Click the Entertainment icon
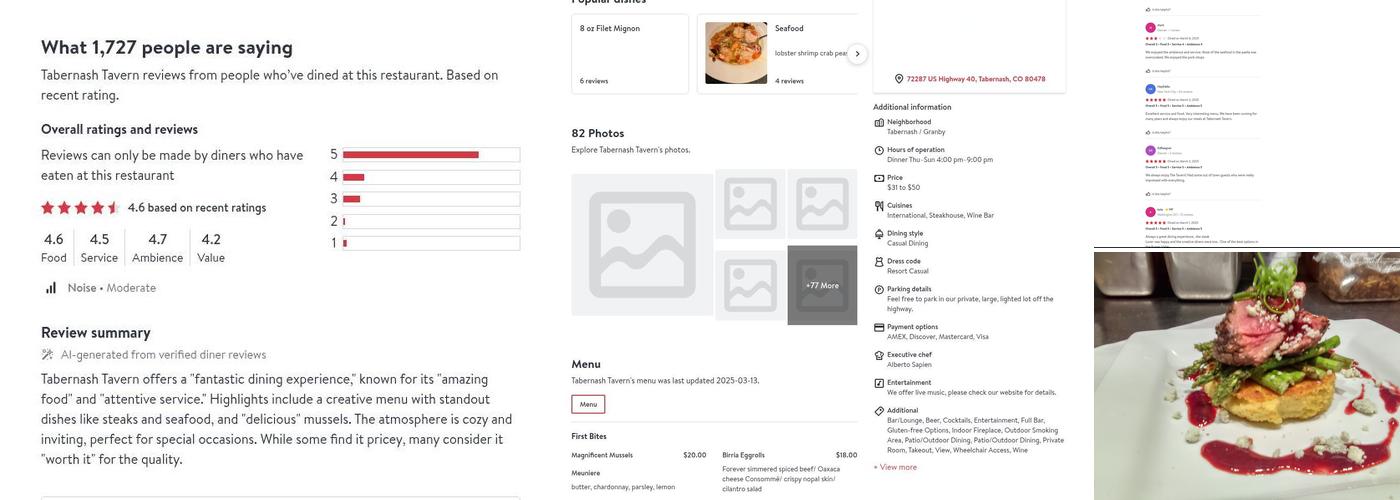This screenshot has height=500, width=1400. 879,383
